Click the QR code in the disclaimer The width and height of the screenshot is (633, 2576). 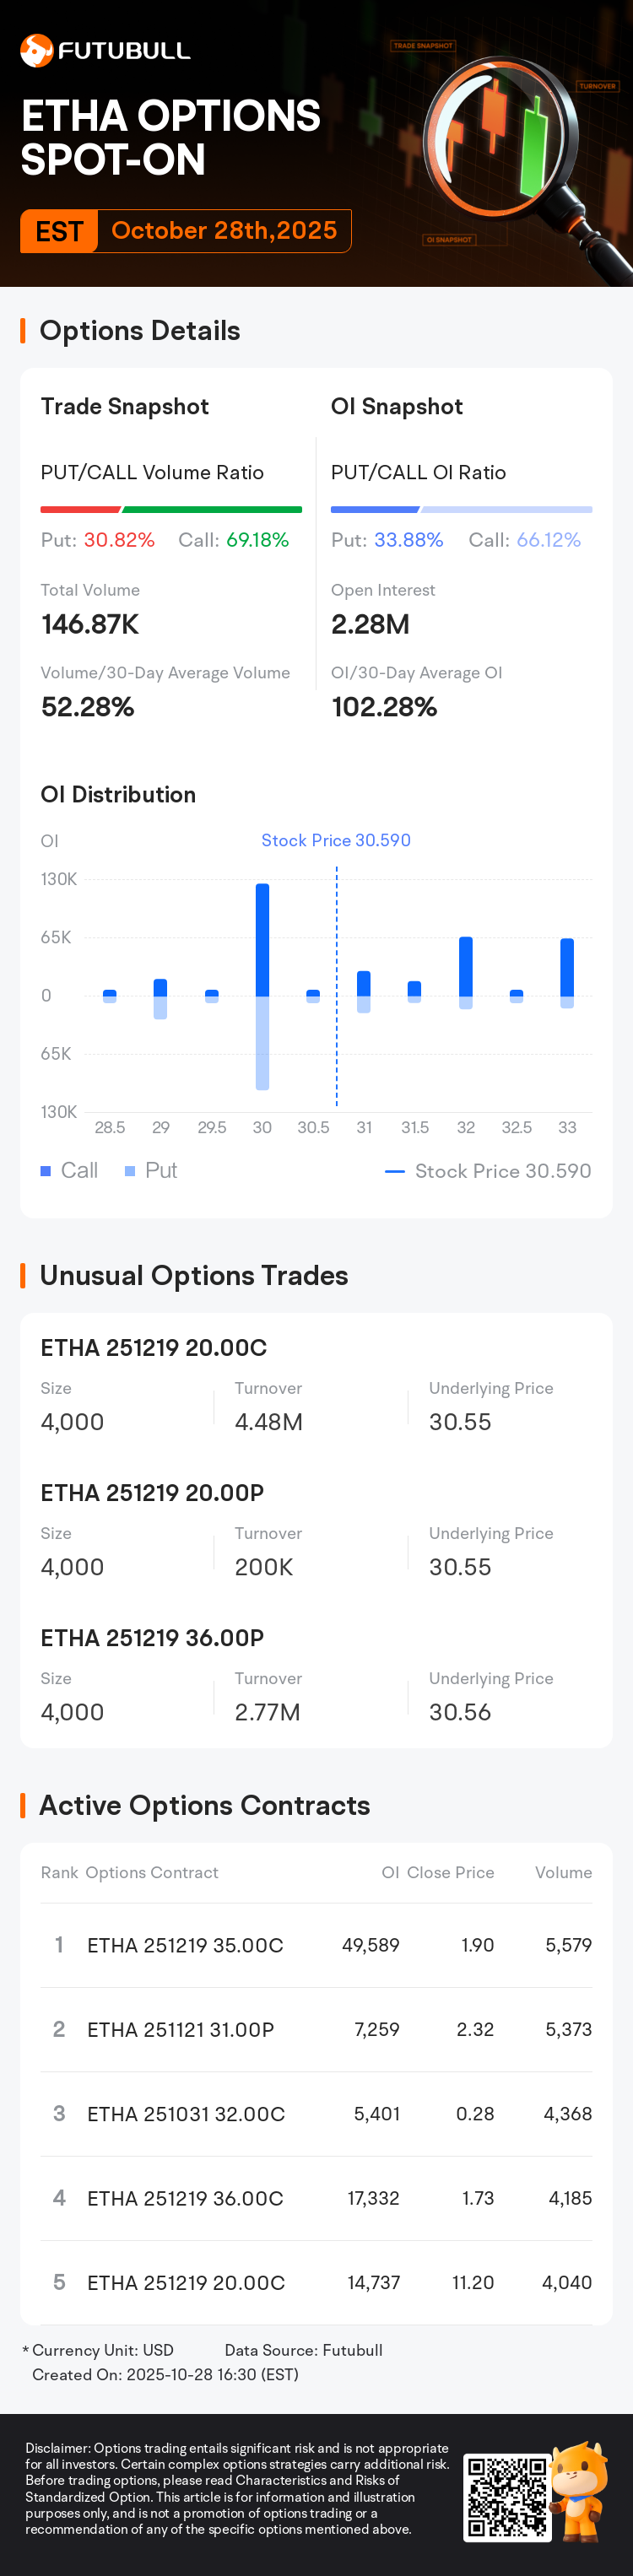click(507, 2496)
